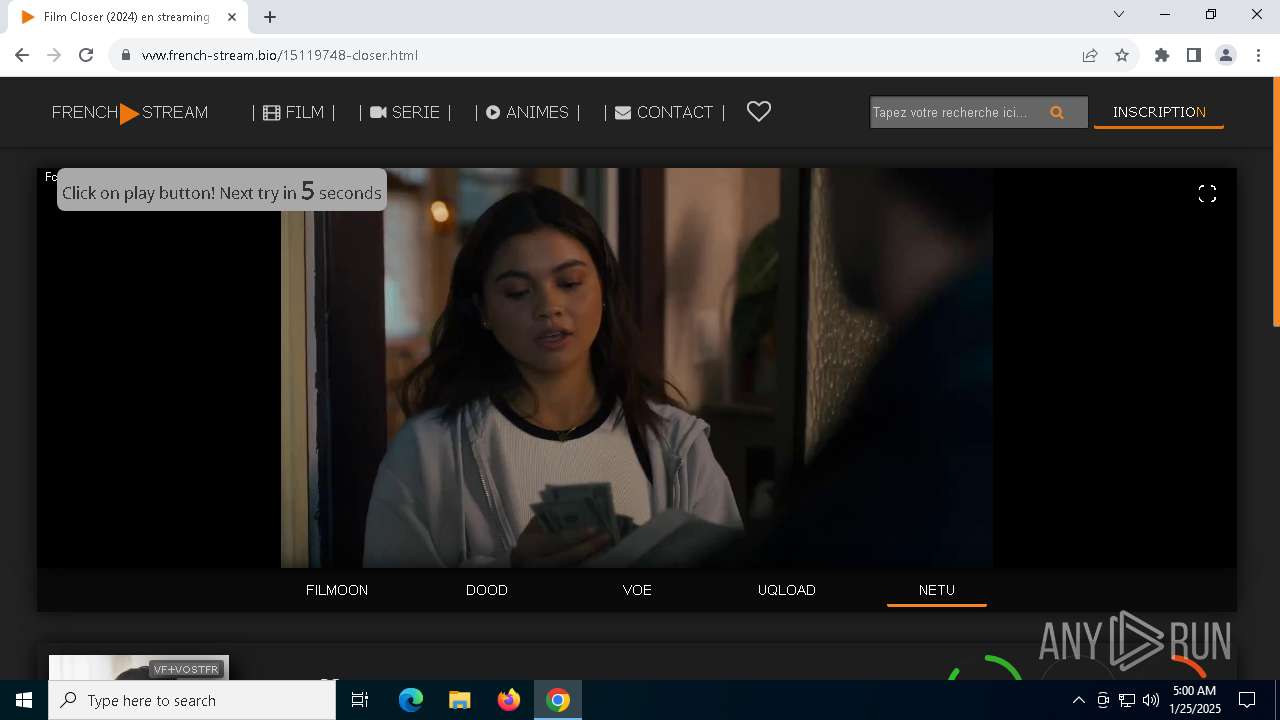Open network status tray icon
1280x720 pixels.
[1126, 700]
